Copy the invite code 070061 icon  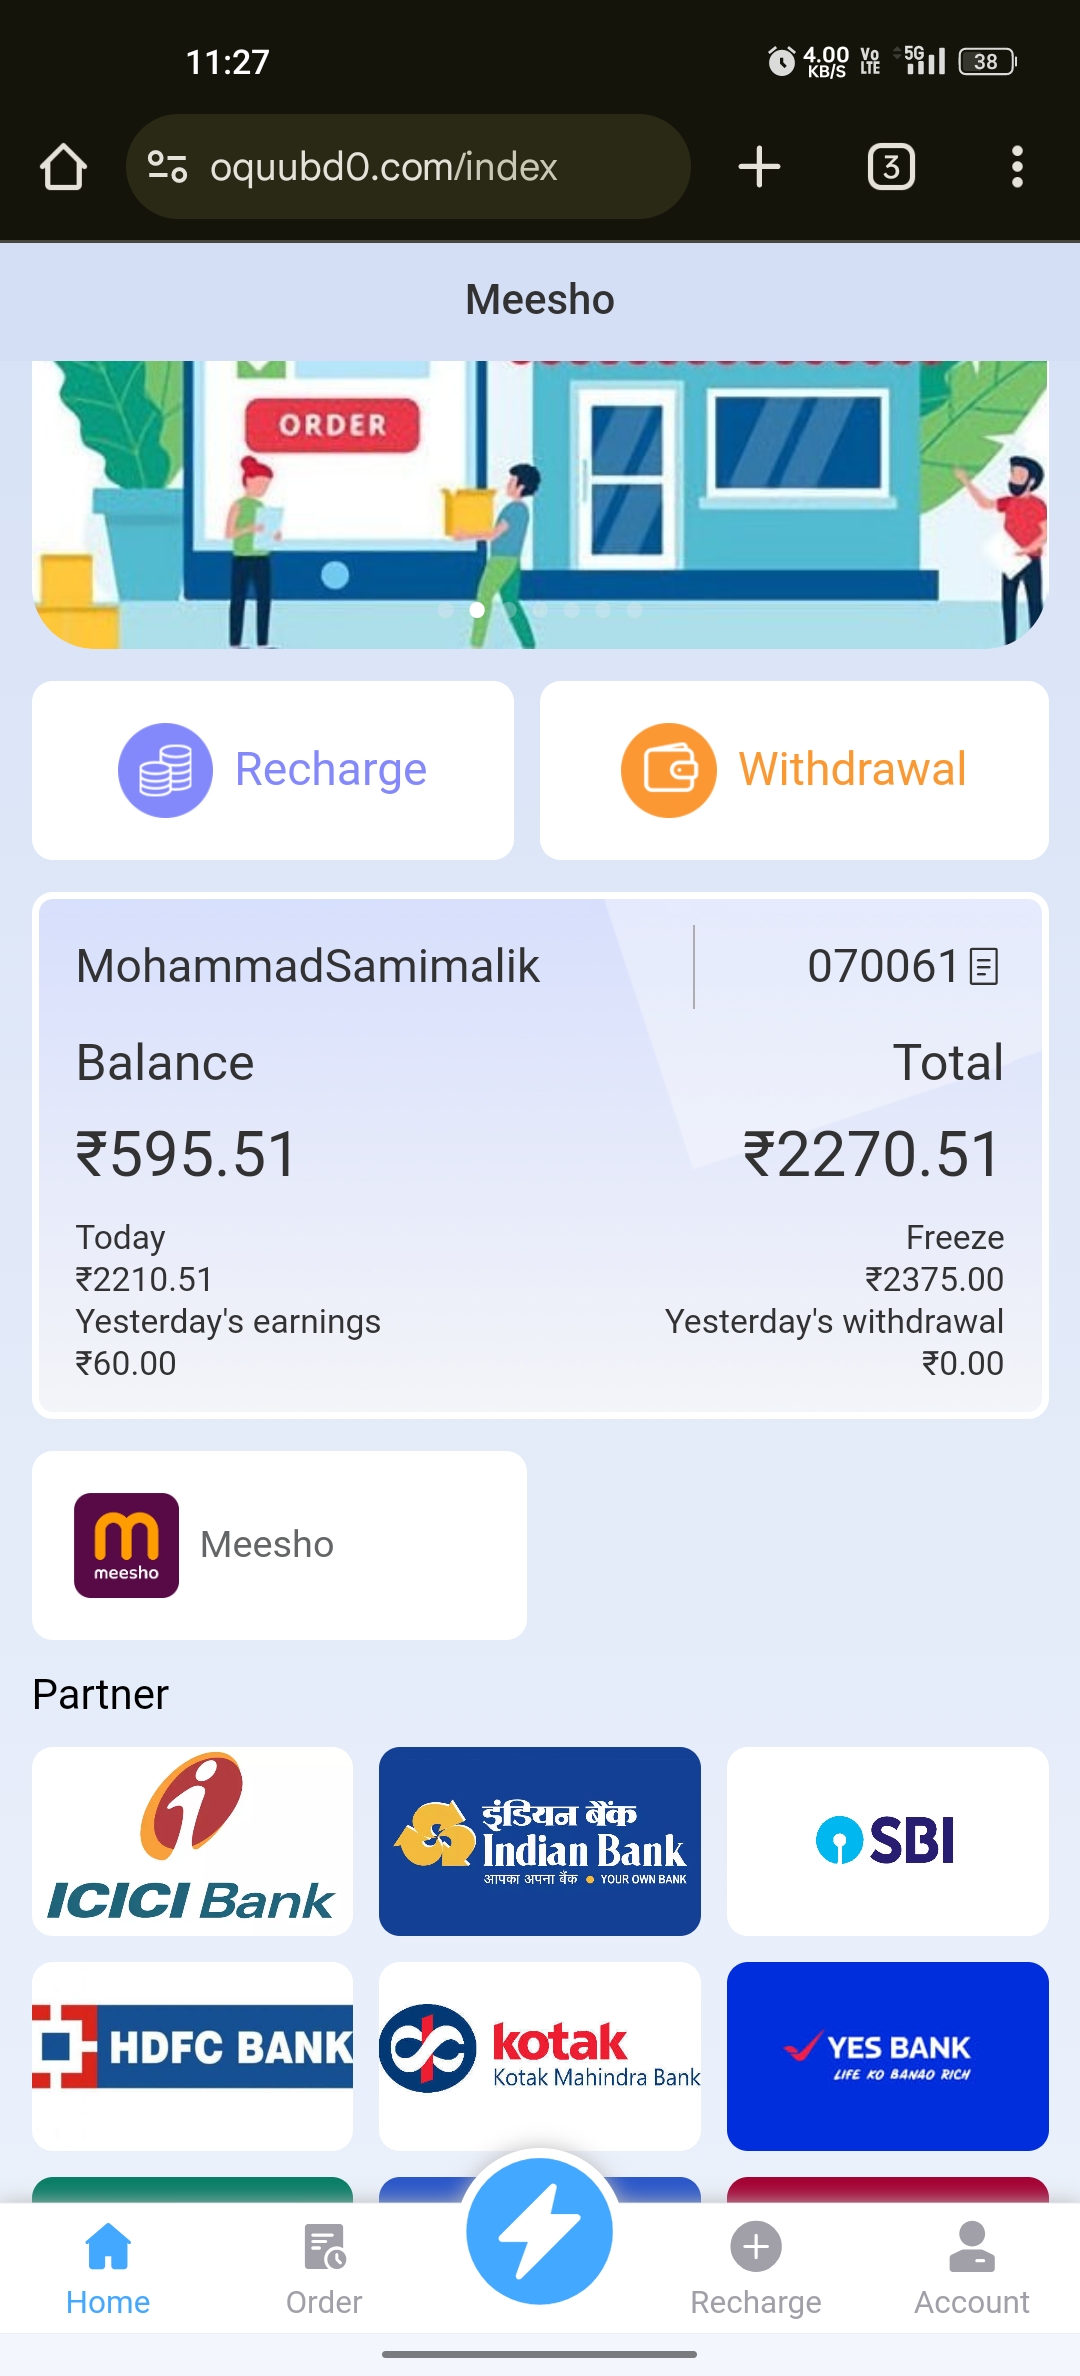point(984,966)
